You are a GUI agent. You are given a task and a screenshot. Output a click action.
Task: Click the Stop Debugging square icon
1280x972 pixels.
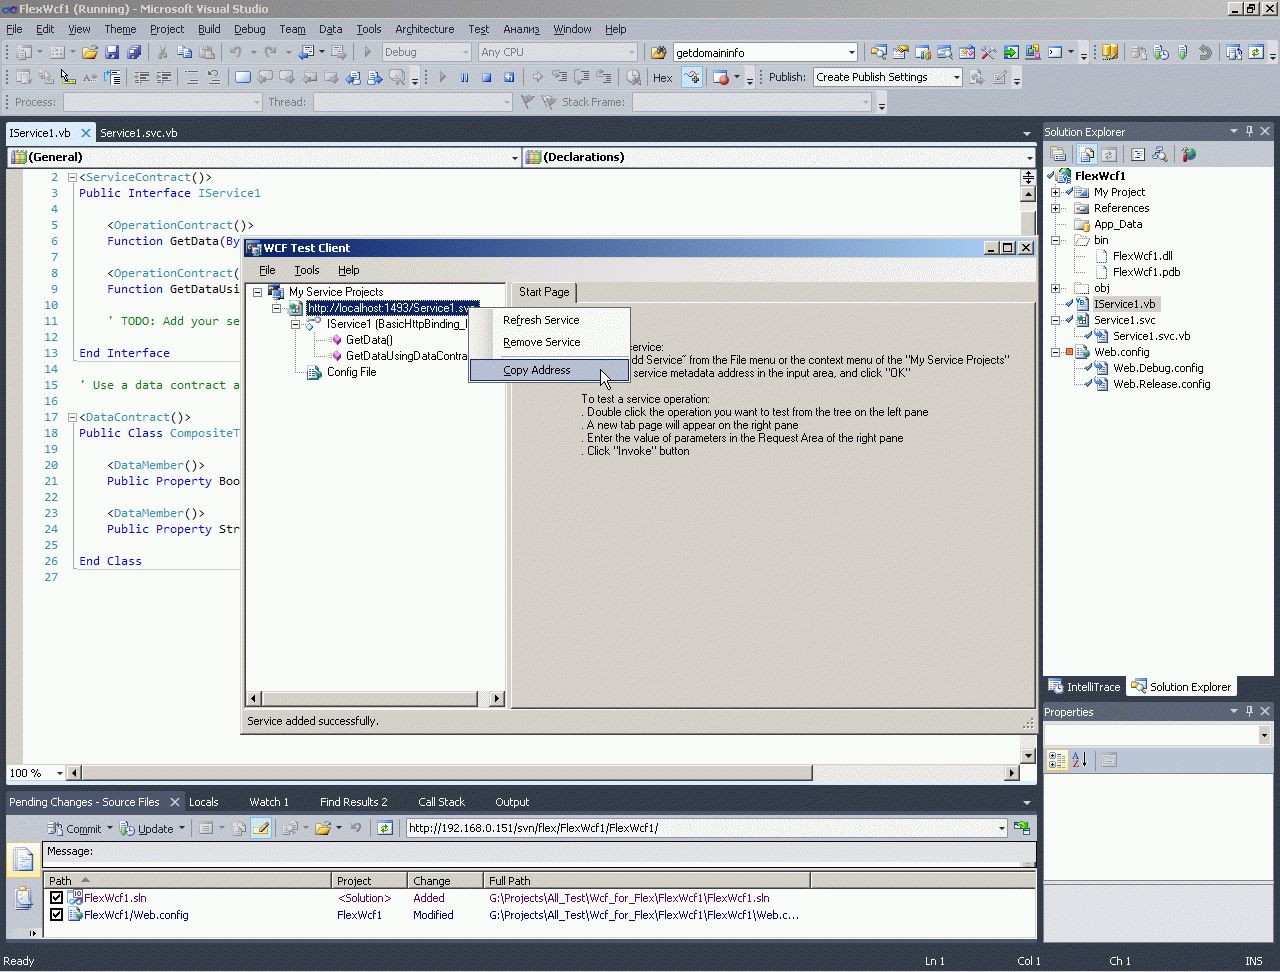(486, 77)
